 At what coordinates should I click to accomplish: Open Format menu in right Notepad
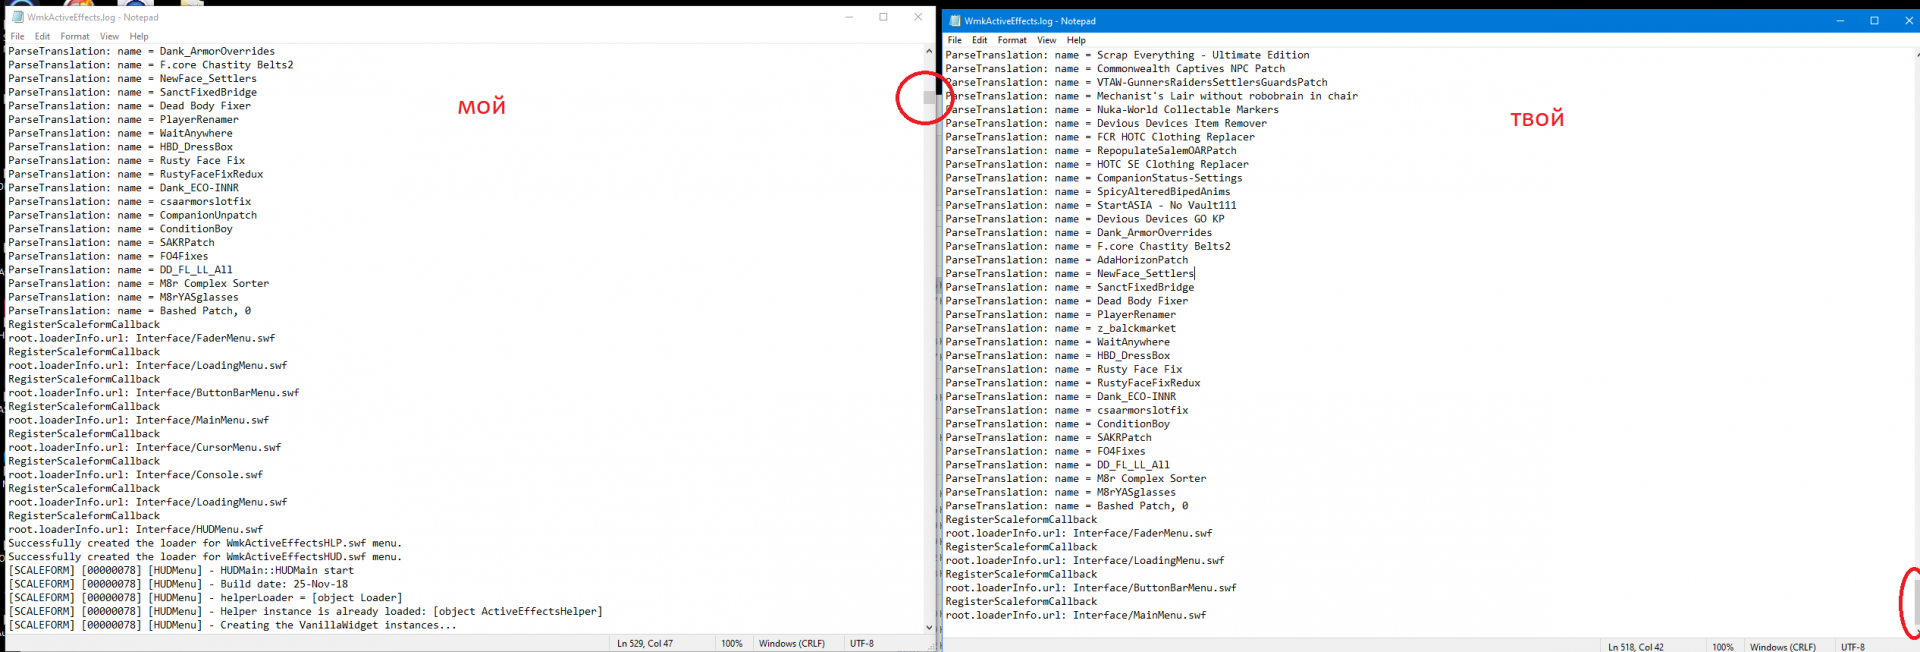(x=1012, y=40)
